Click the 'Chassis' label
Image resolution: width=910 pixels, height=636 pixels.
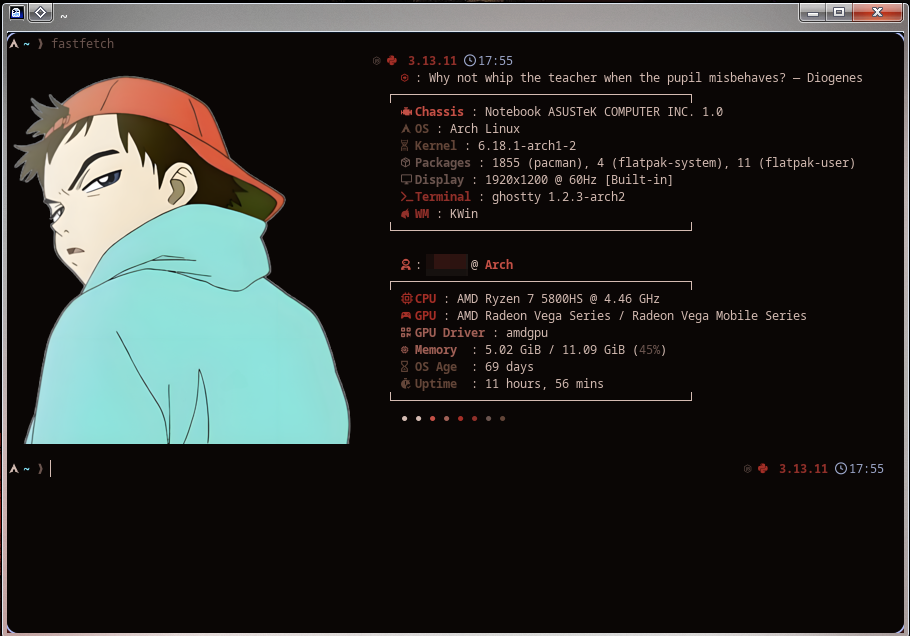coord(439,111)
